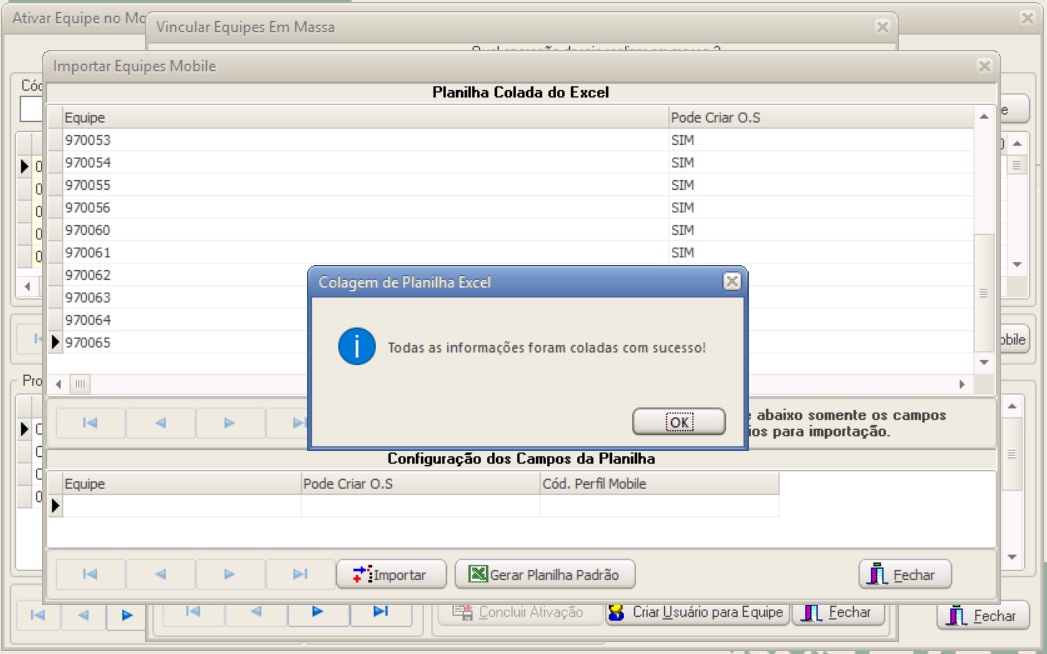
Task: Close the Importar Equipes Mobile window
Action: (x=984, y=66)
